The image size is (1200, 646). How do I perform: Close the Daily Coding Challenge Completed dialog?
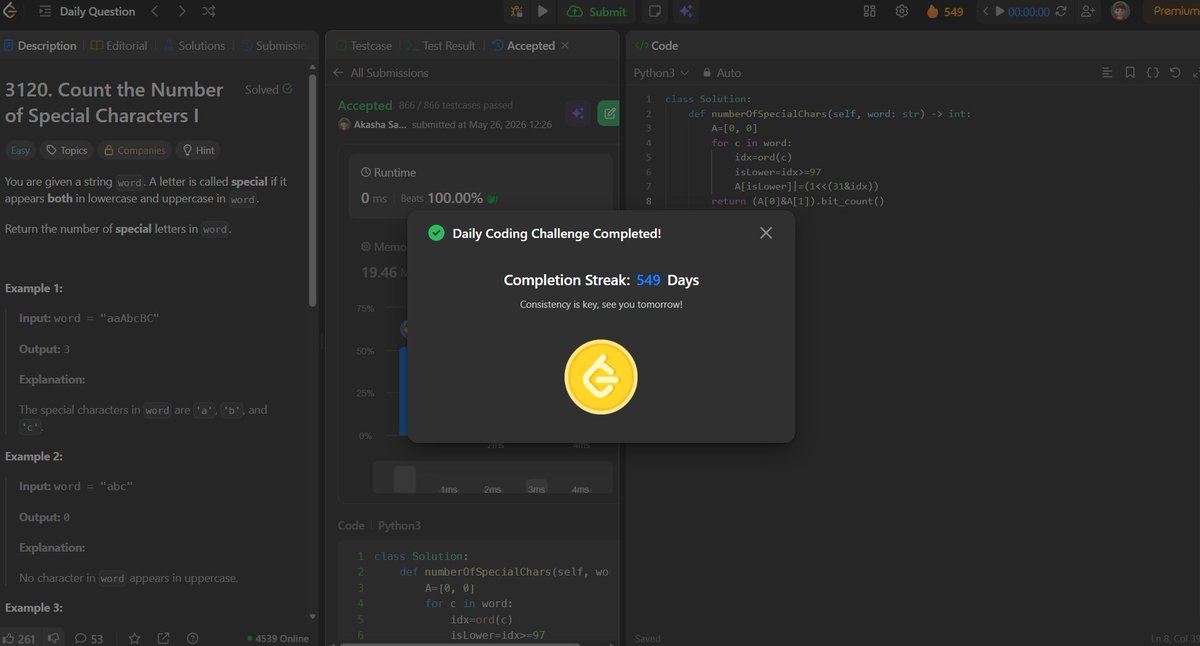(x=766, y=233)
